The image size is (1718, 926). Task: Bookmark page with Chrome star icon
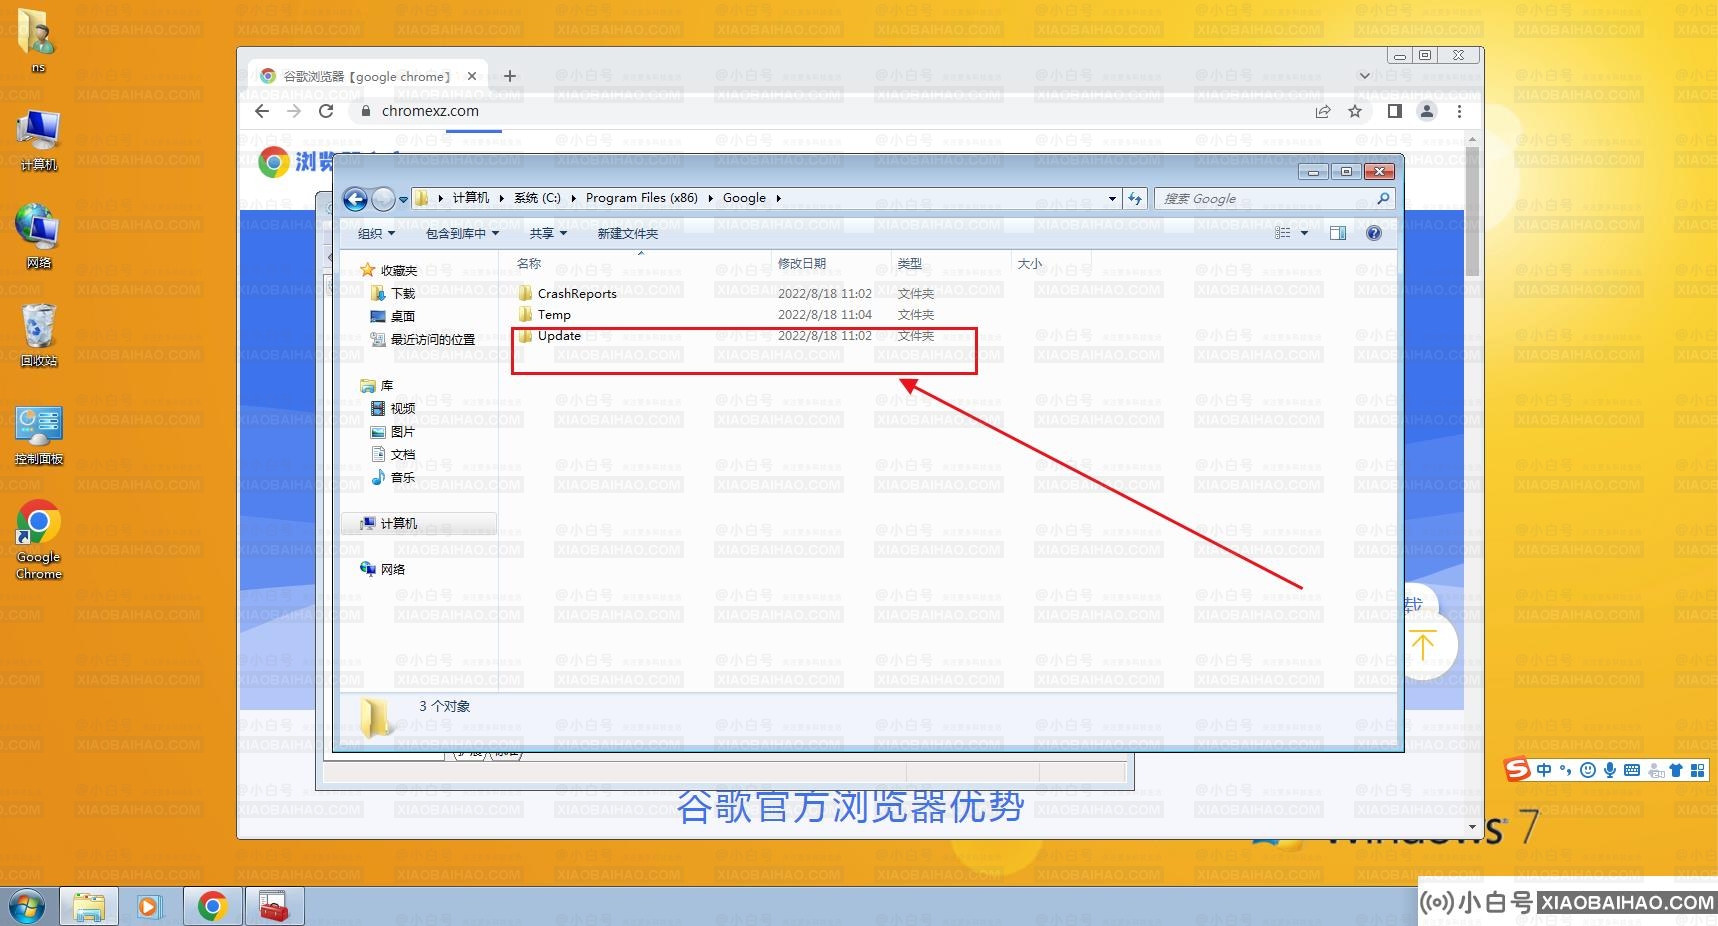click(1355, 111)
